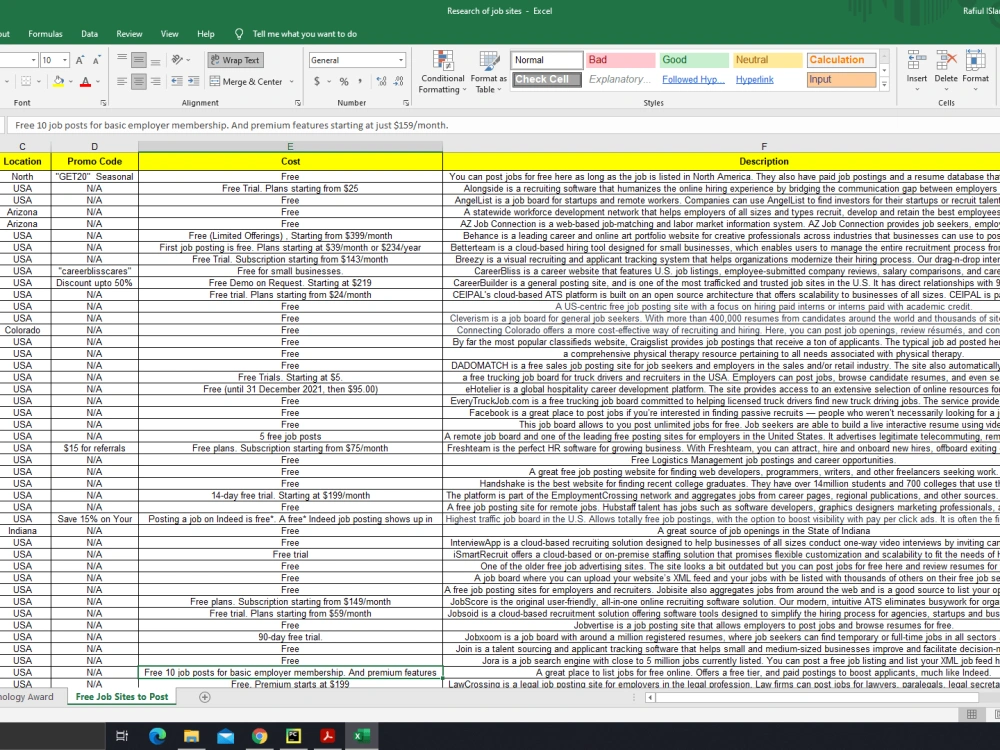Apply top vertical alignment

point(122,60)
